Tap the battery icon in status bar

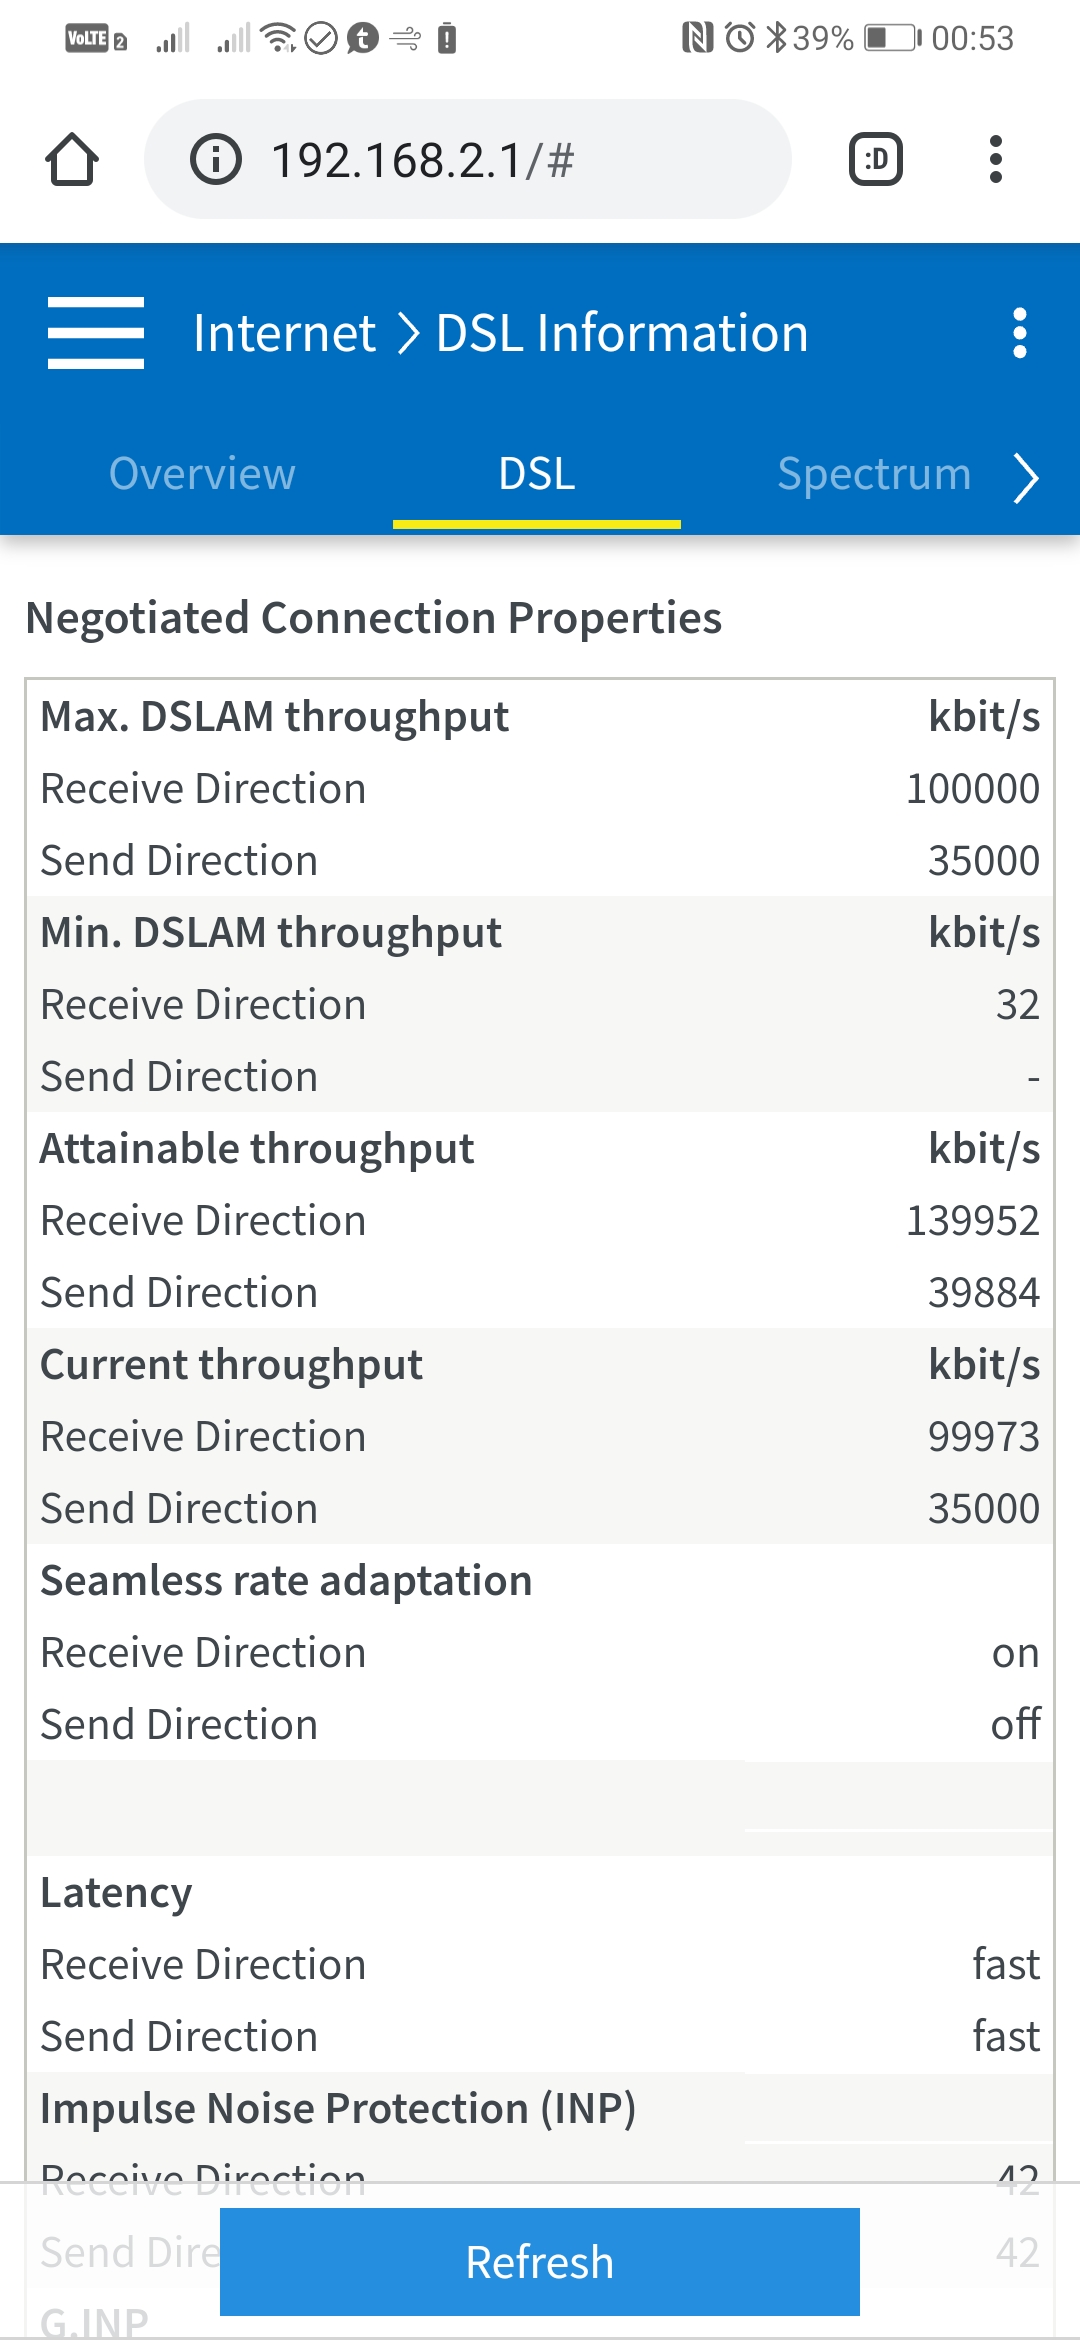(x=892, y=38)
